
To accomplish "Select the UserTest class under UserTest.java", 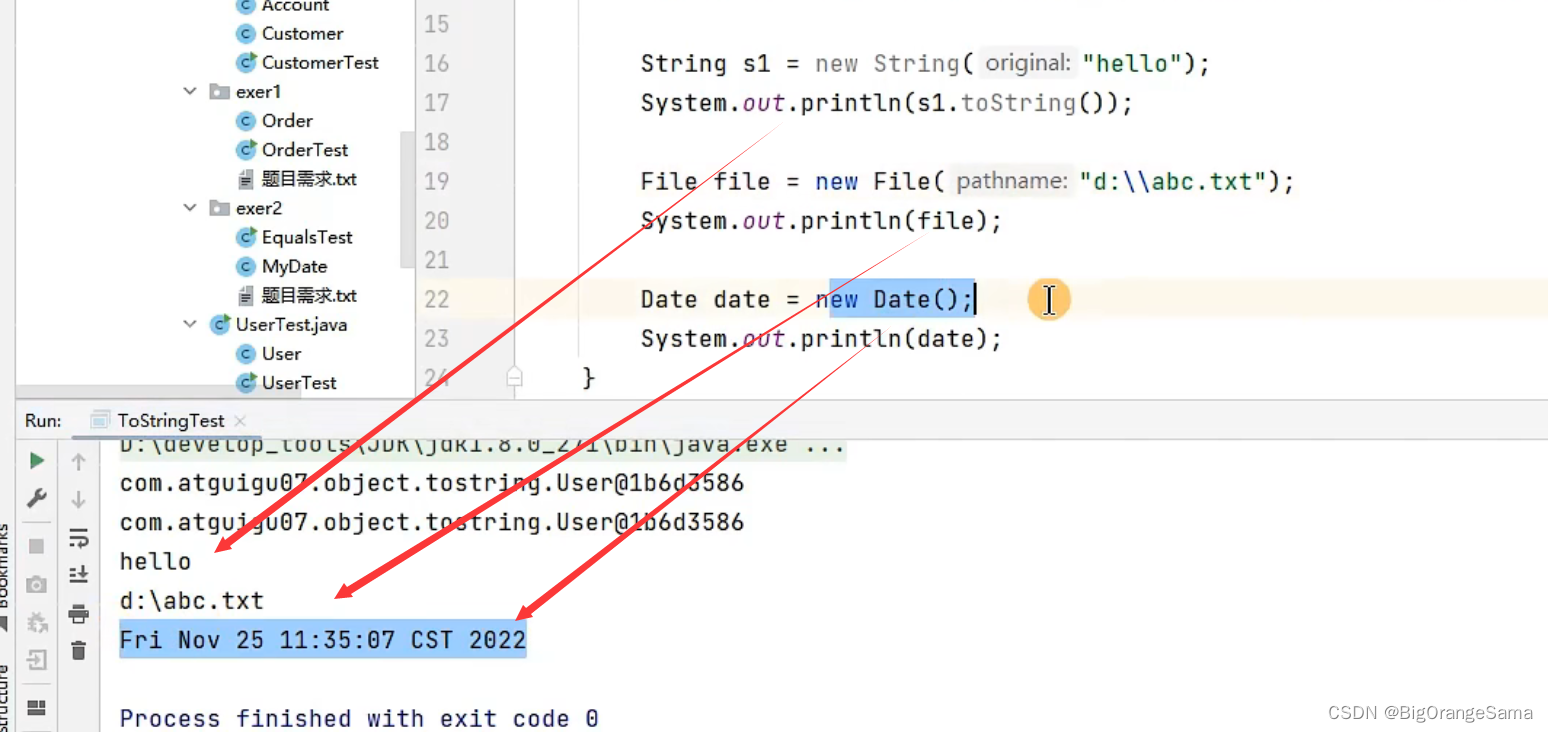I will 298,383.
